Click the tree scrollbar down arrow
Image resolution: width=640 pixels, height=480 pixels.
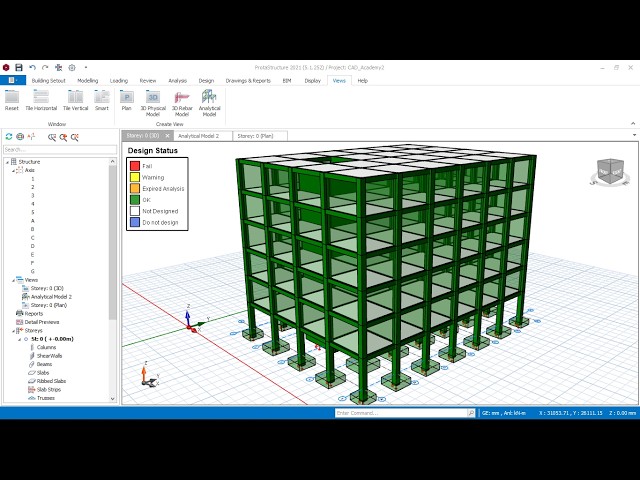click(x=113, y=399)
